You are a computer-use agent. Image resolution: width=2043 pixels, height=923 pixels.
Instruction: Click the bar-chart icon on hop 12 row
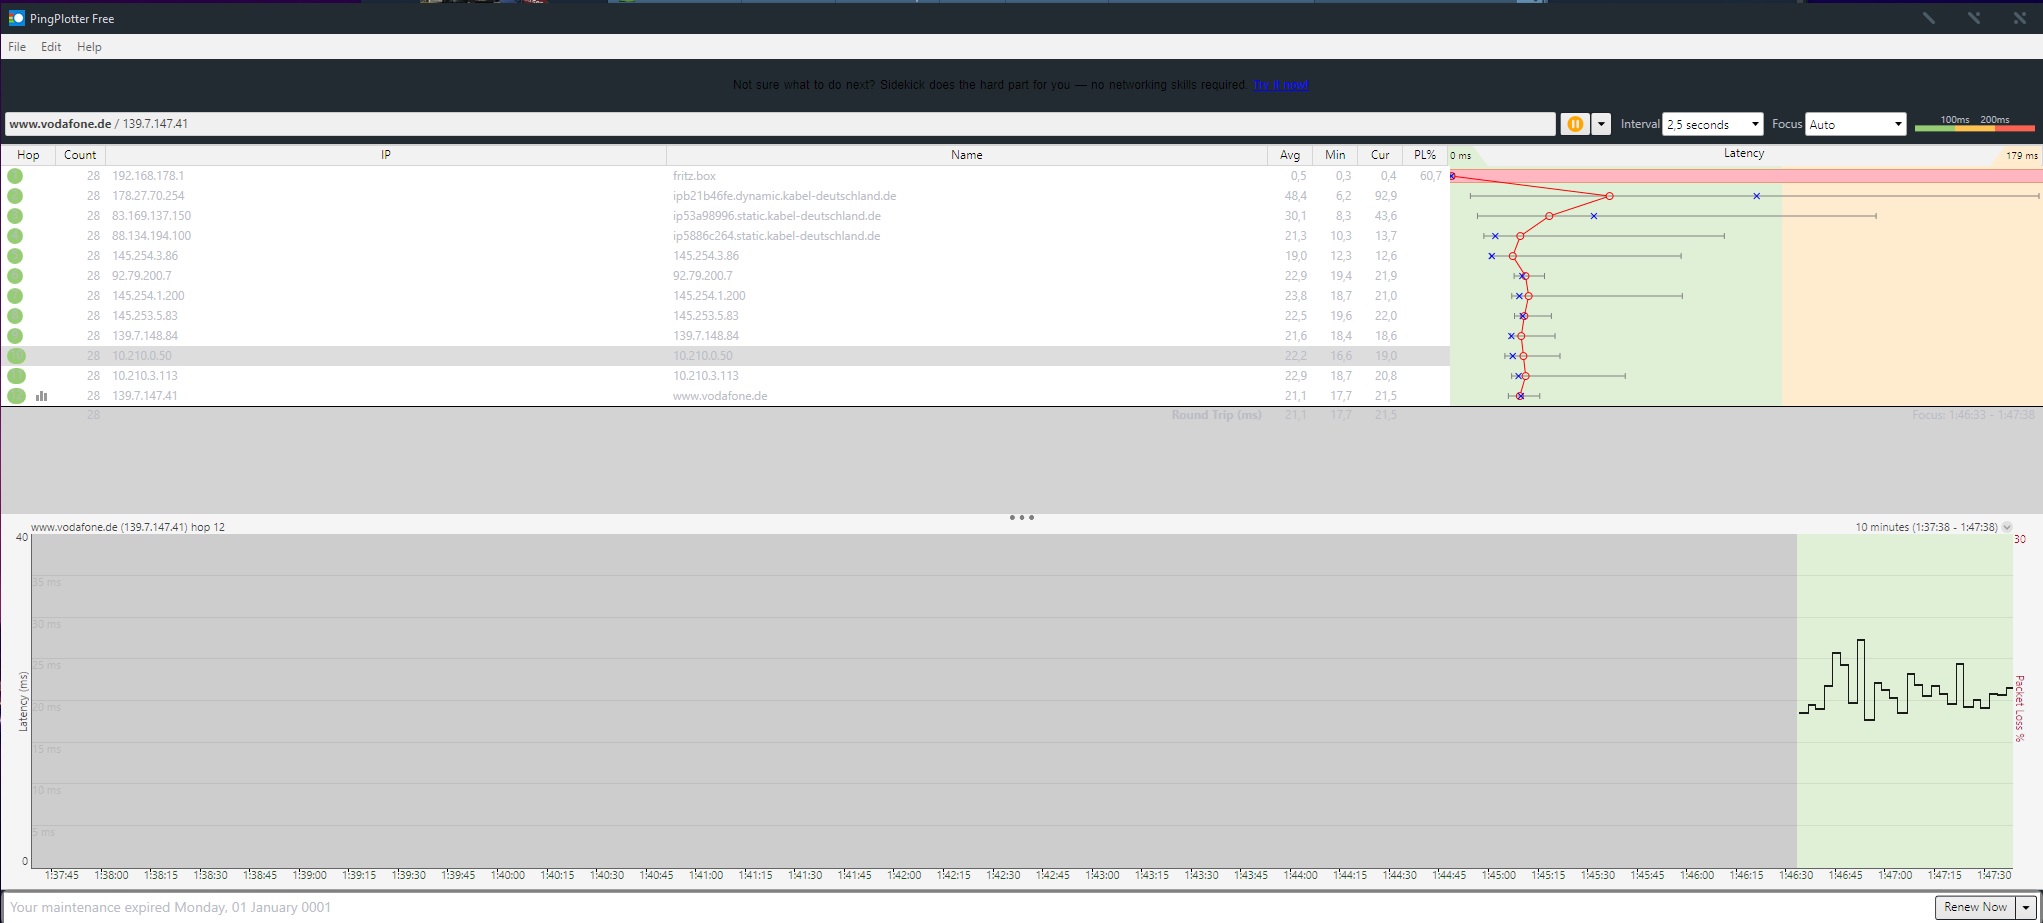click(42, 396)
